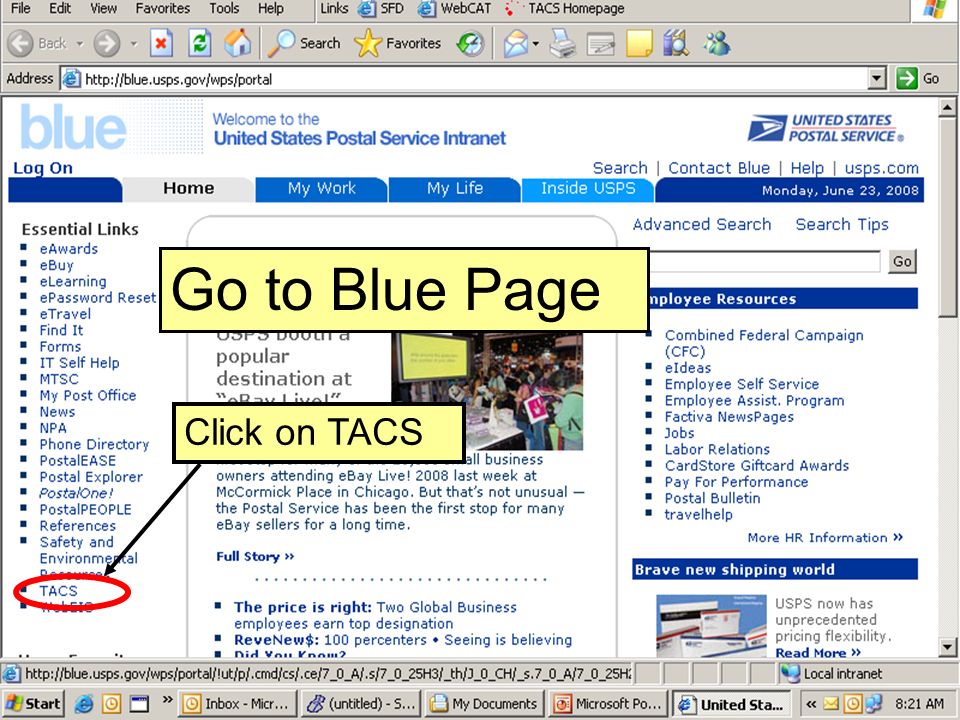The height and width of the screenshot is (720, 960).
Task: Click the Favorites star toolbar button
Action: pyautogui.click(x=397, y=43)
